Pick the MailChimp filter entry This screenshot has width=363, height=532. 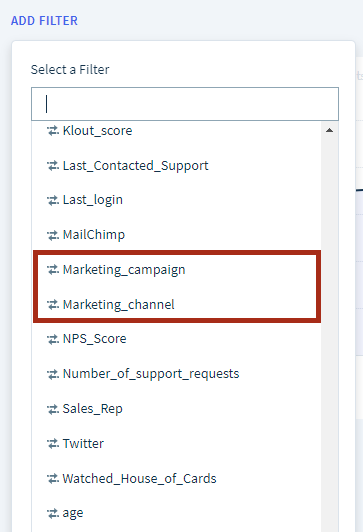176,235
